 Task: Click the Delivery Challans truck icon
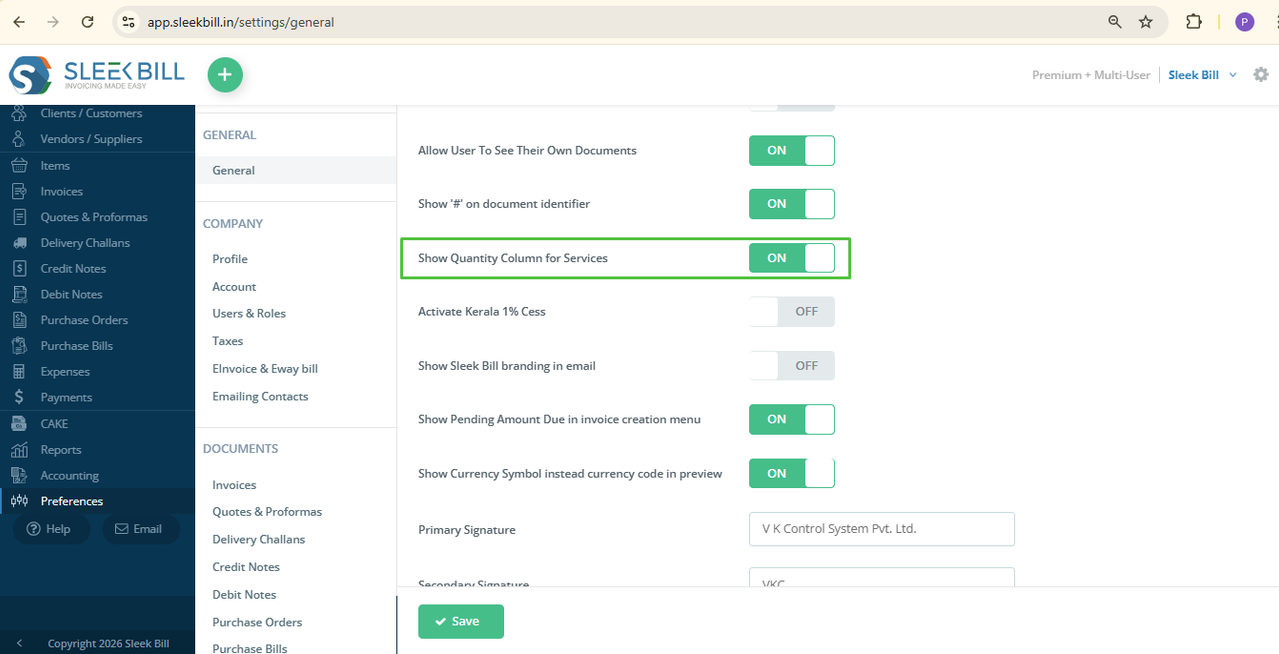point(19,243)
